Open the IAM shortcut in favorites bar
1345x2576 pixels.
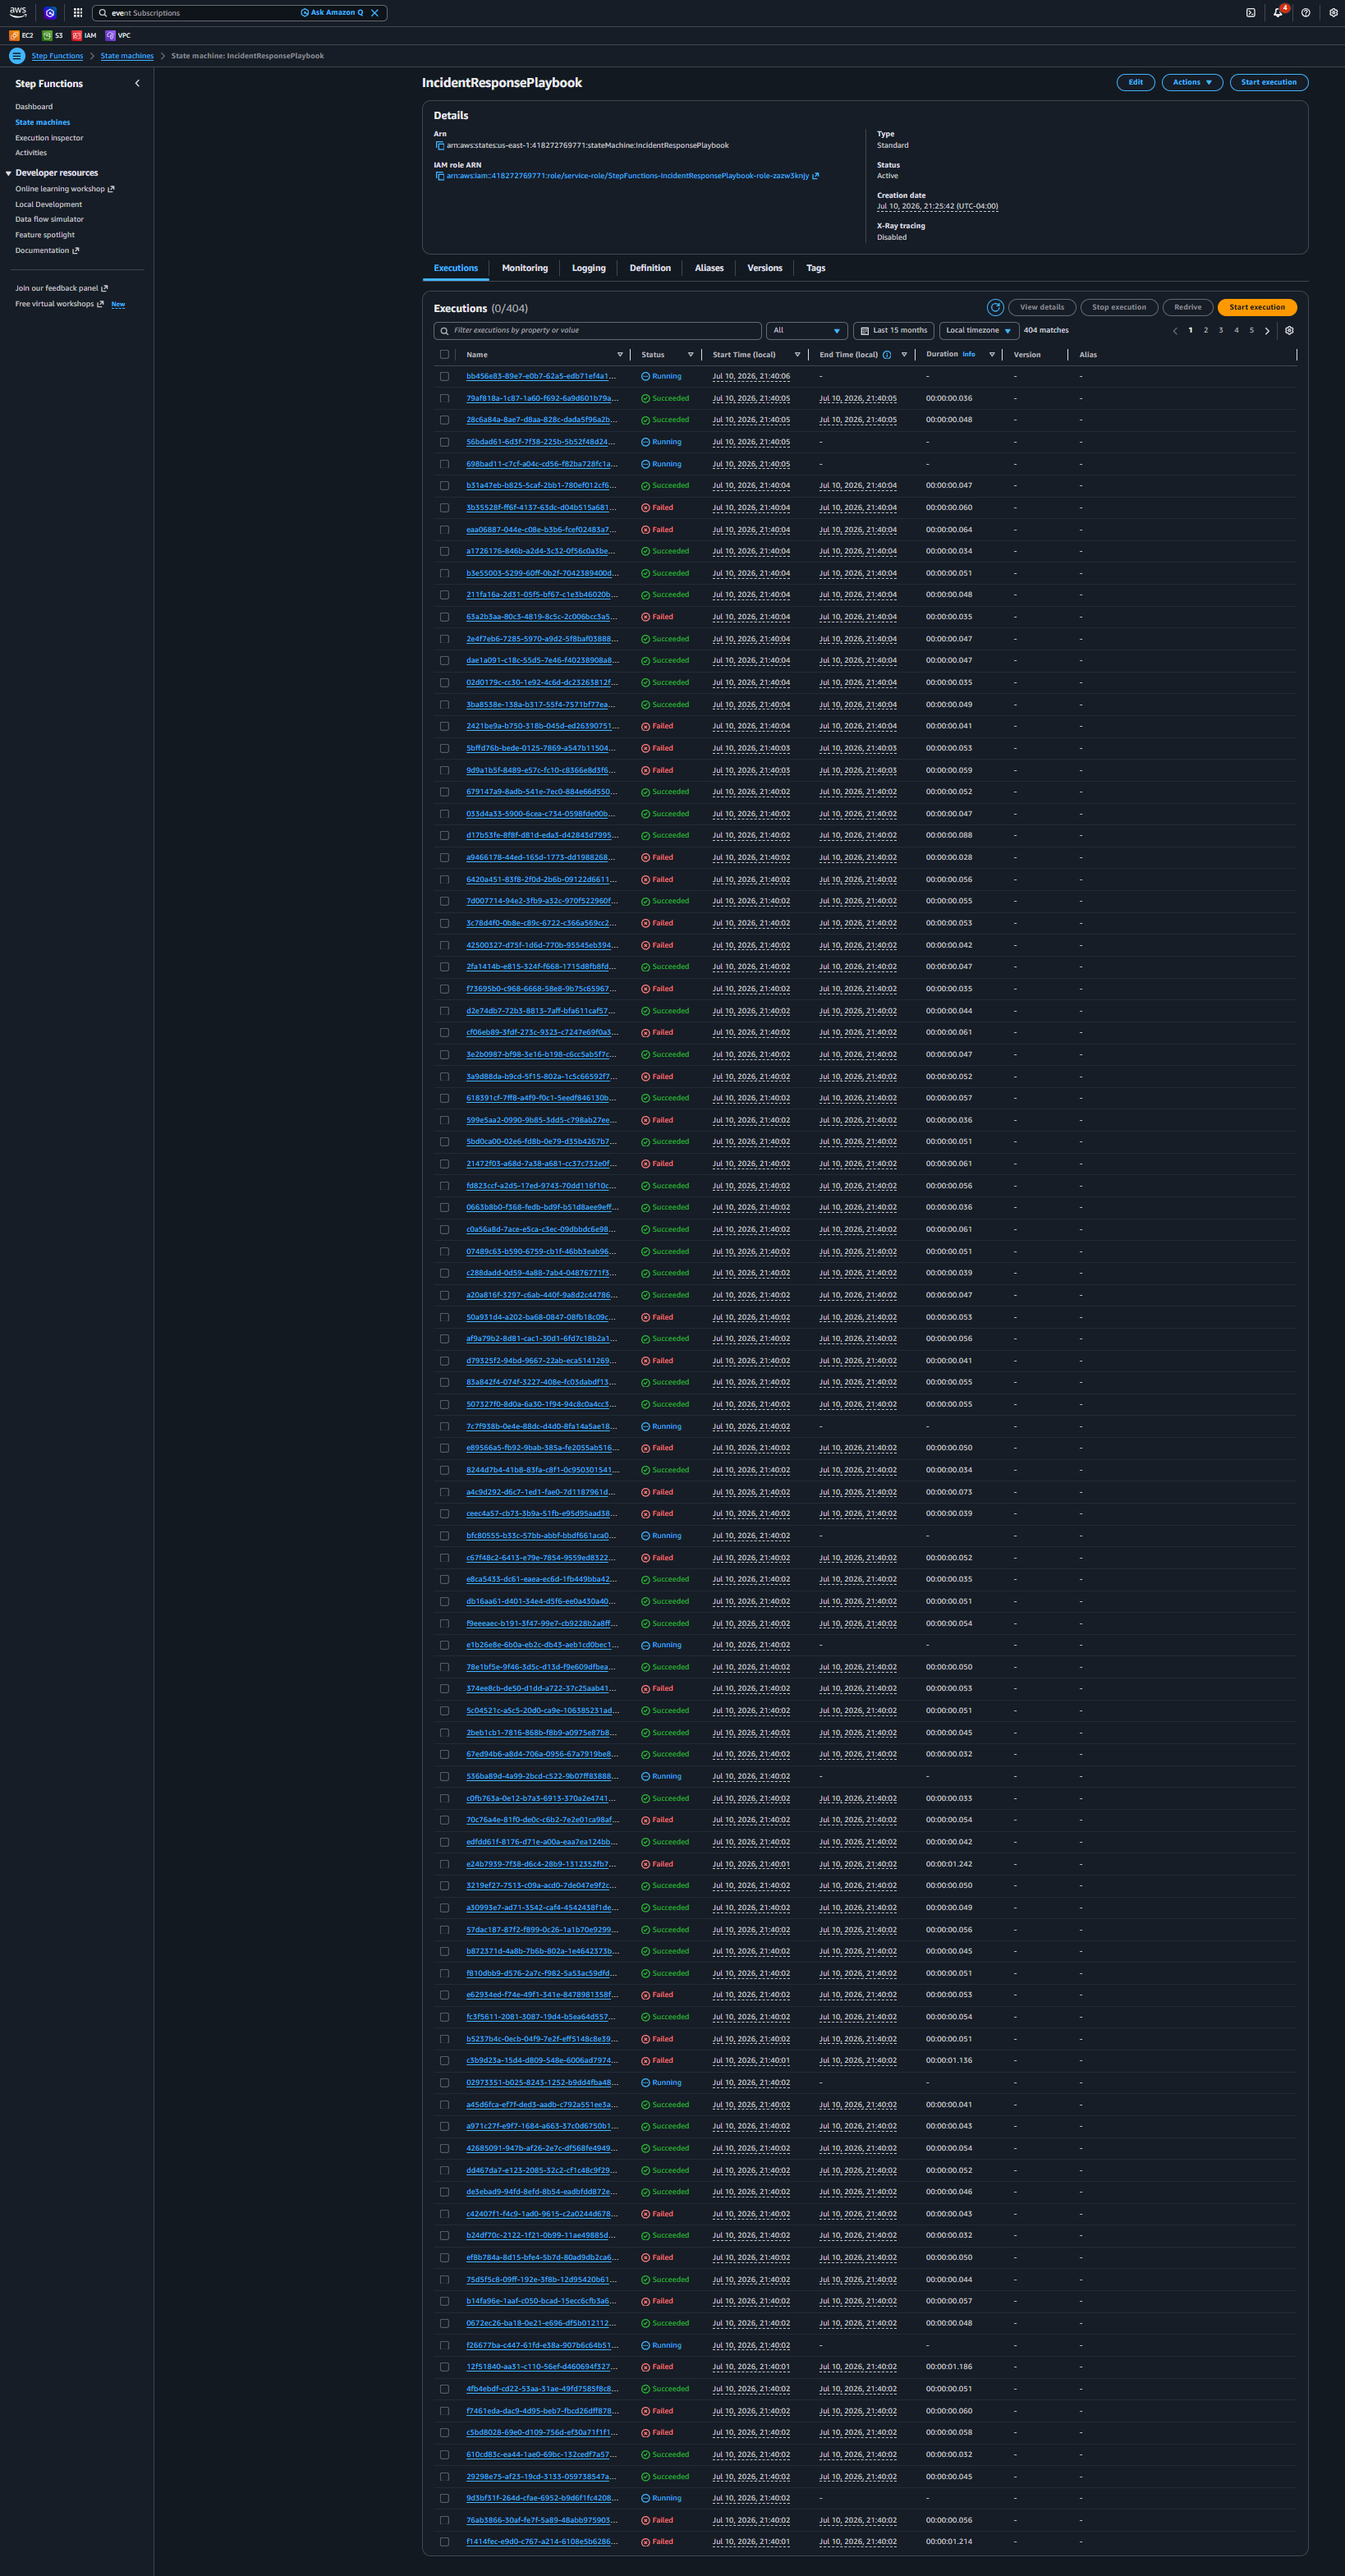point(84,35)
